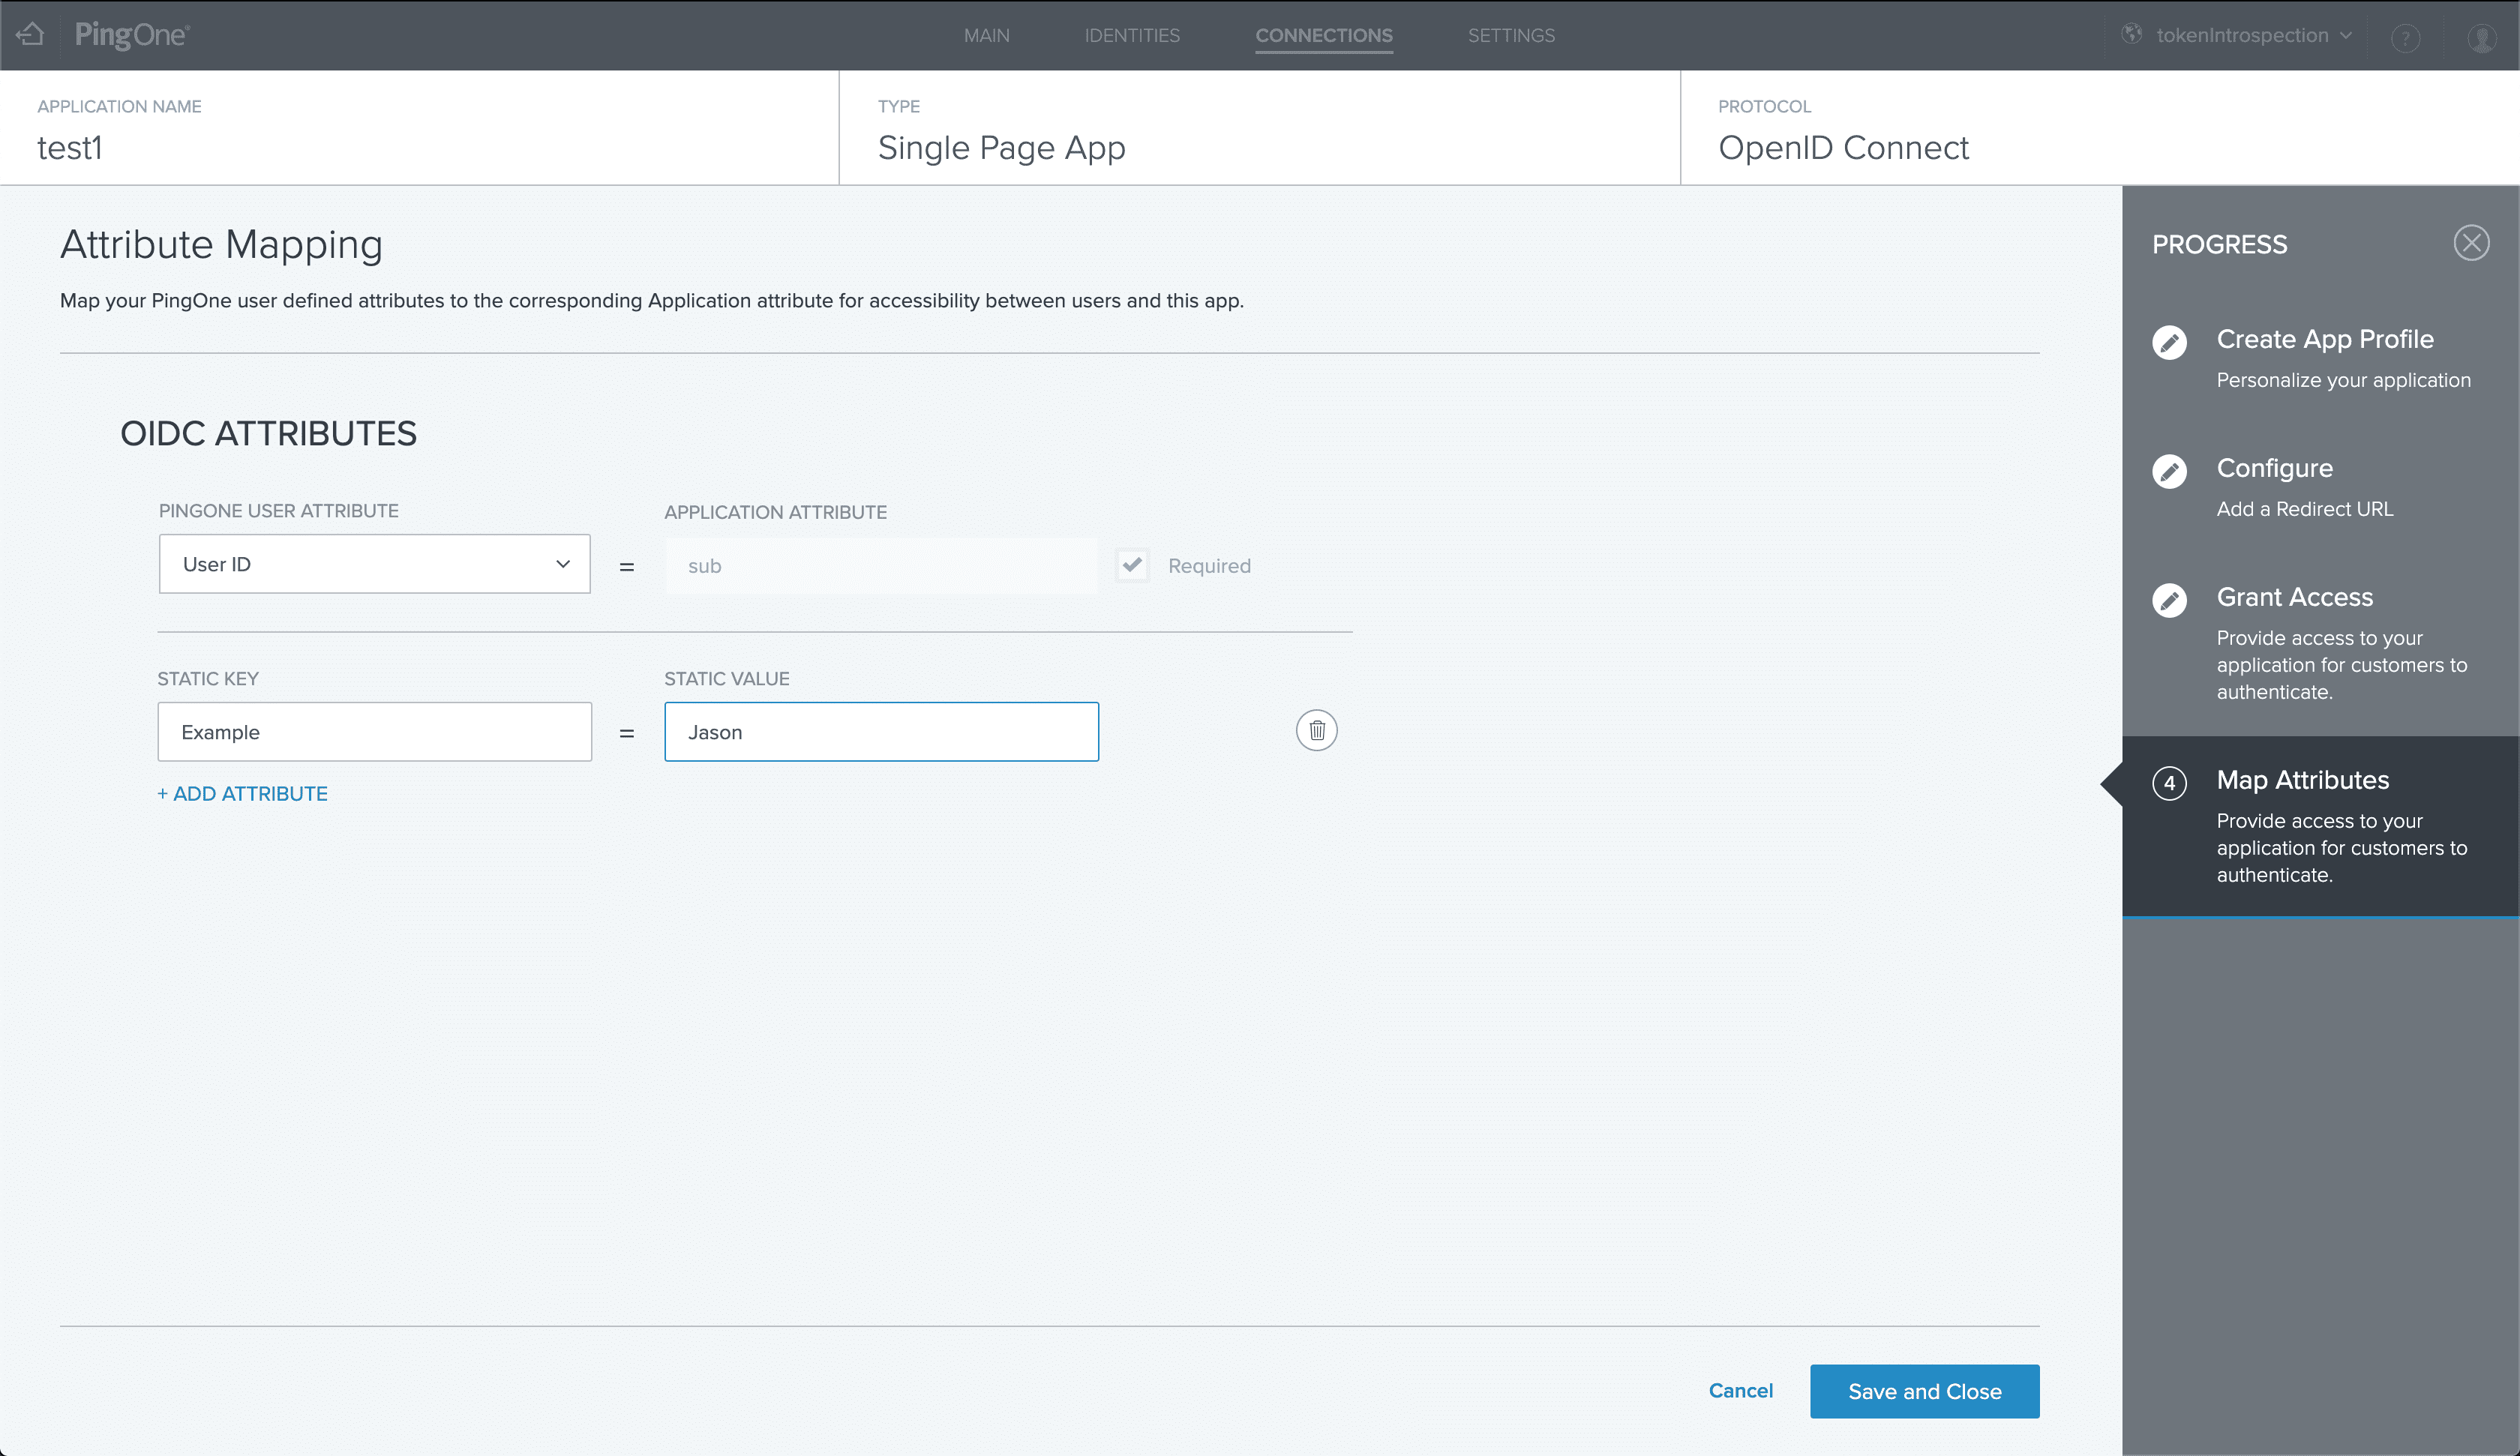Click the Attribute Mapping heading

(x=221, y=245)
